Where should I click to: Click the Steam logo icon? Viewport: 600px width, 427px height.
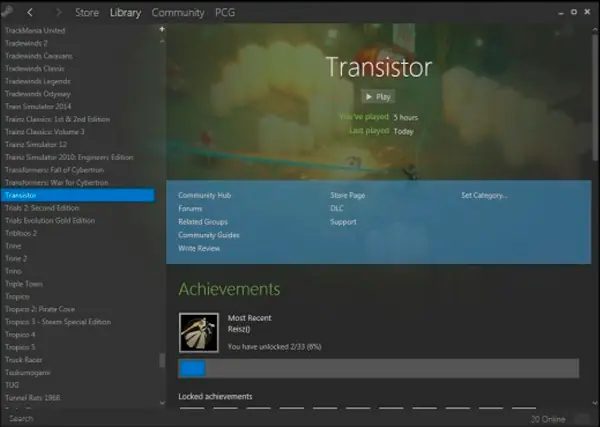[x=7, y=11]
